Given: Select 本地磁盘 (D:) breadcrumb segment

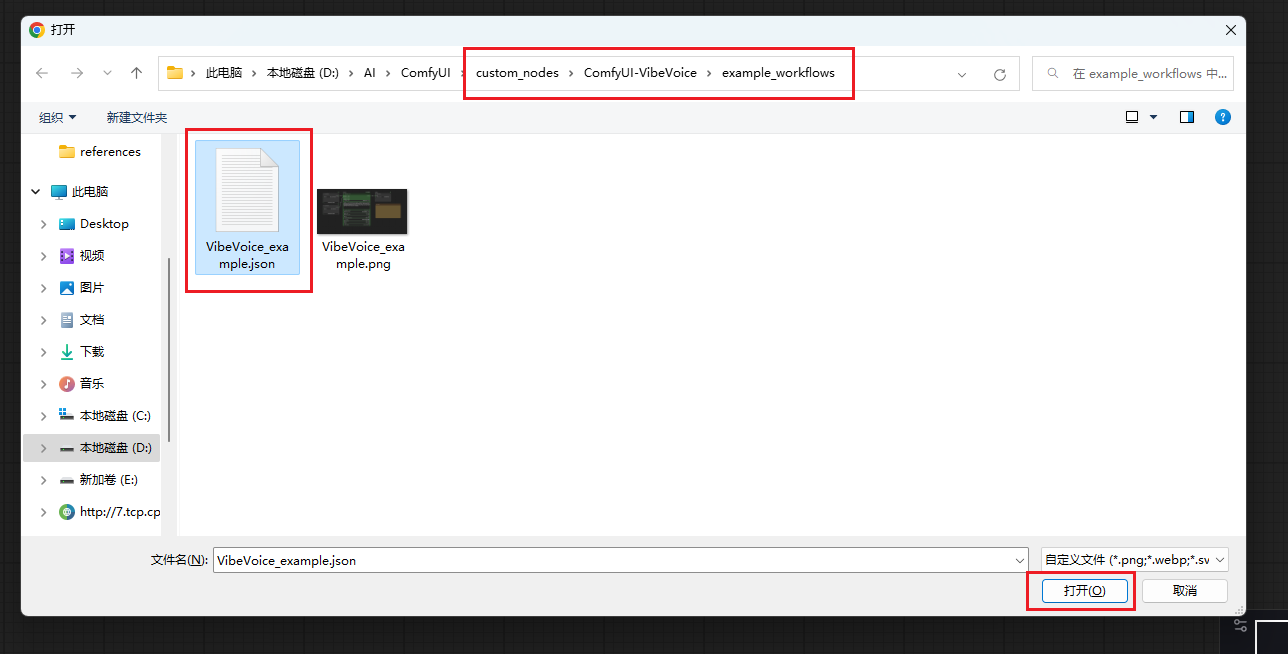Looking at the screenshot, I should 303,73.
